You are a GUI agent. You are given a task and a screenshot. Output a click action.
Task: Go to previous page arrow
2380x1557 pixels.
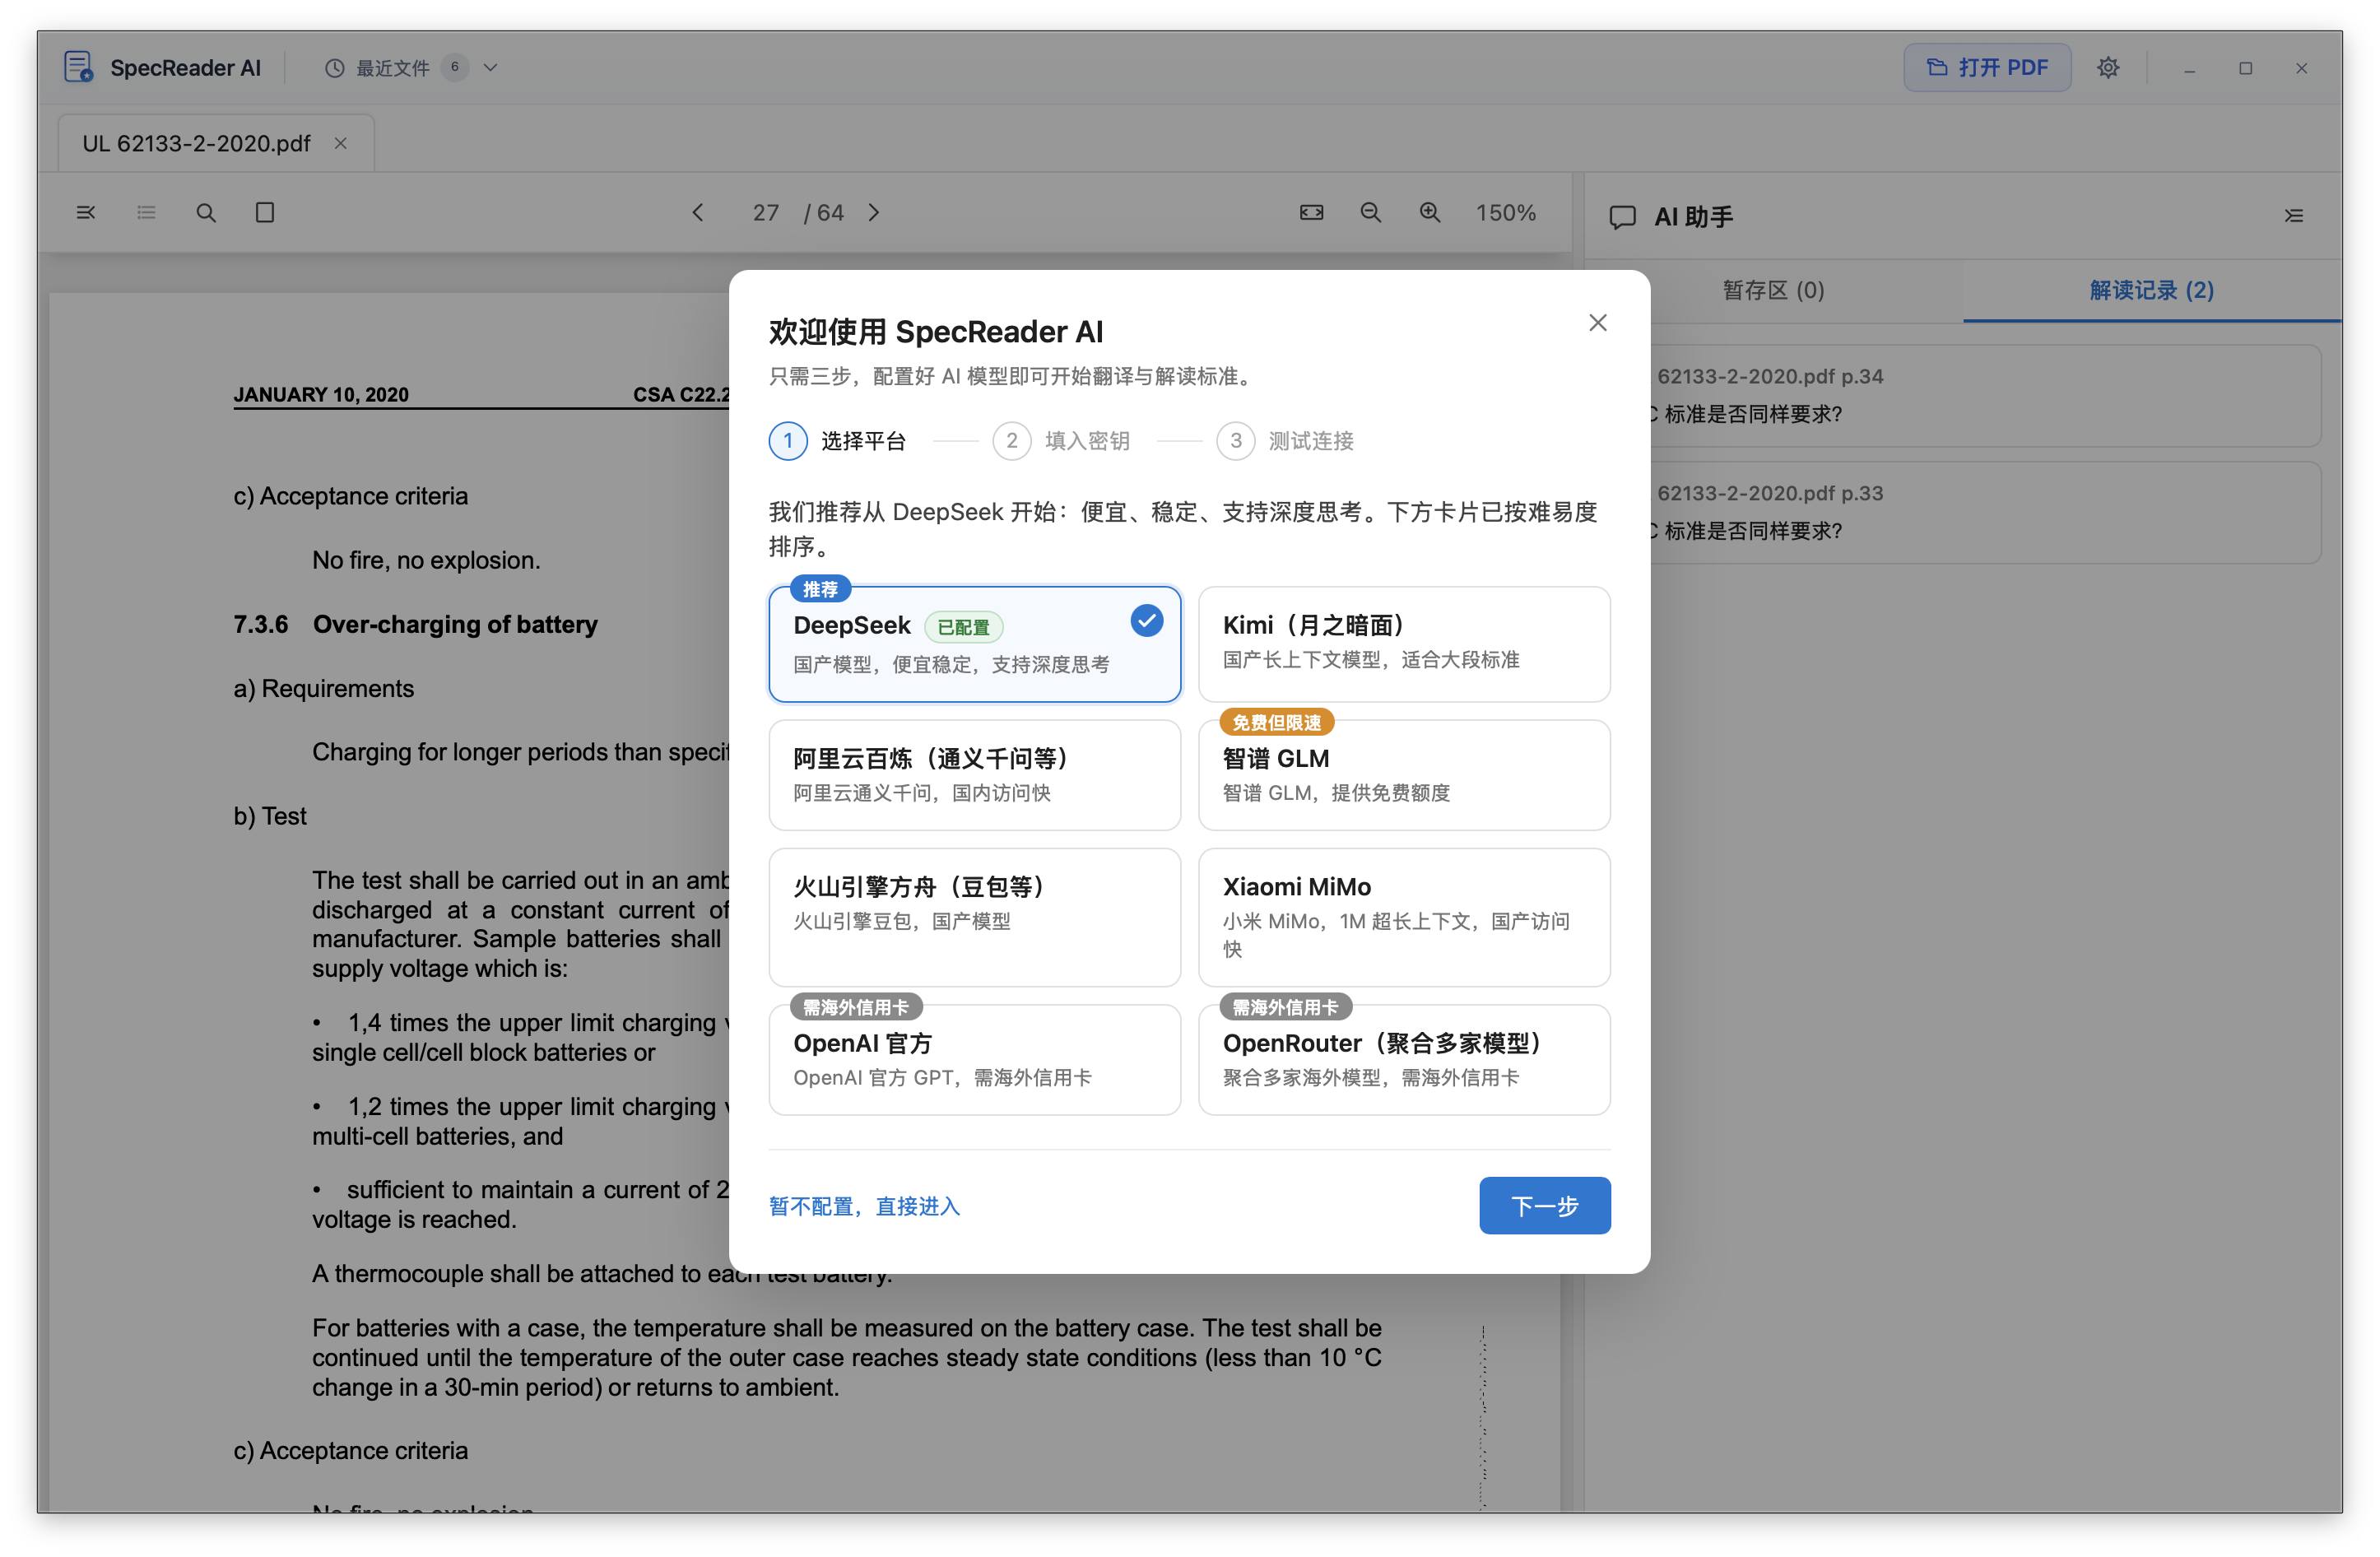pyautogui.click(x=698, y=212)
